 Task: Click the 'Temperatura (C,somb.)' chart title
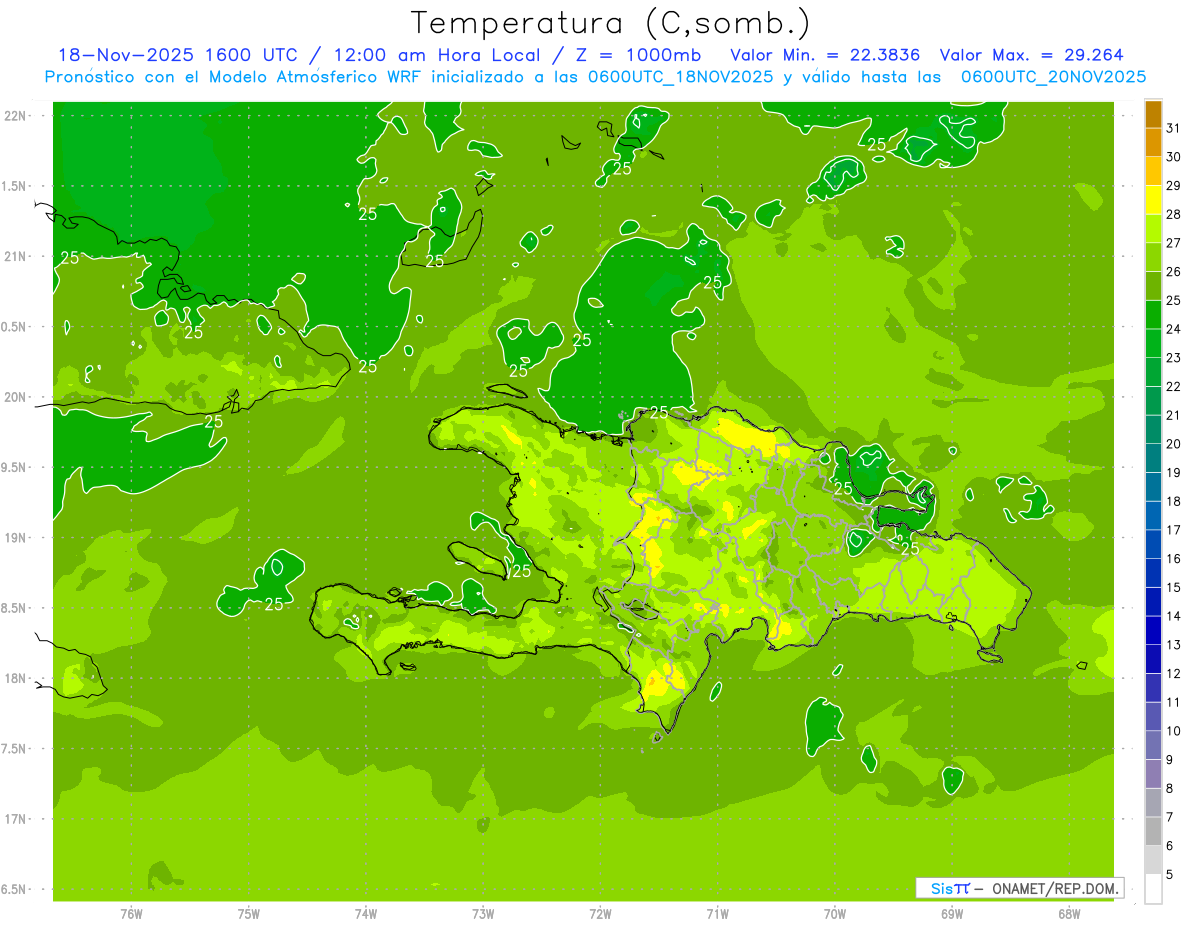(610, 23)
